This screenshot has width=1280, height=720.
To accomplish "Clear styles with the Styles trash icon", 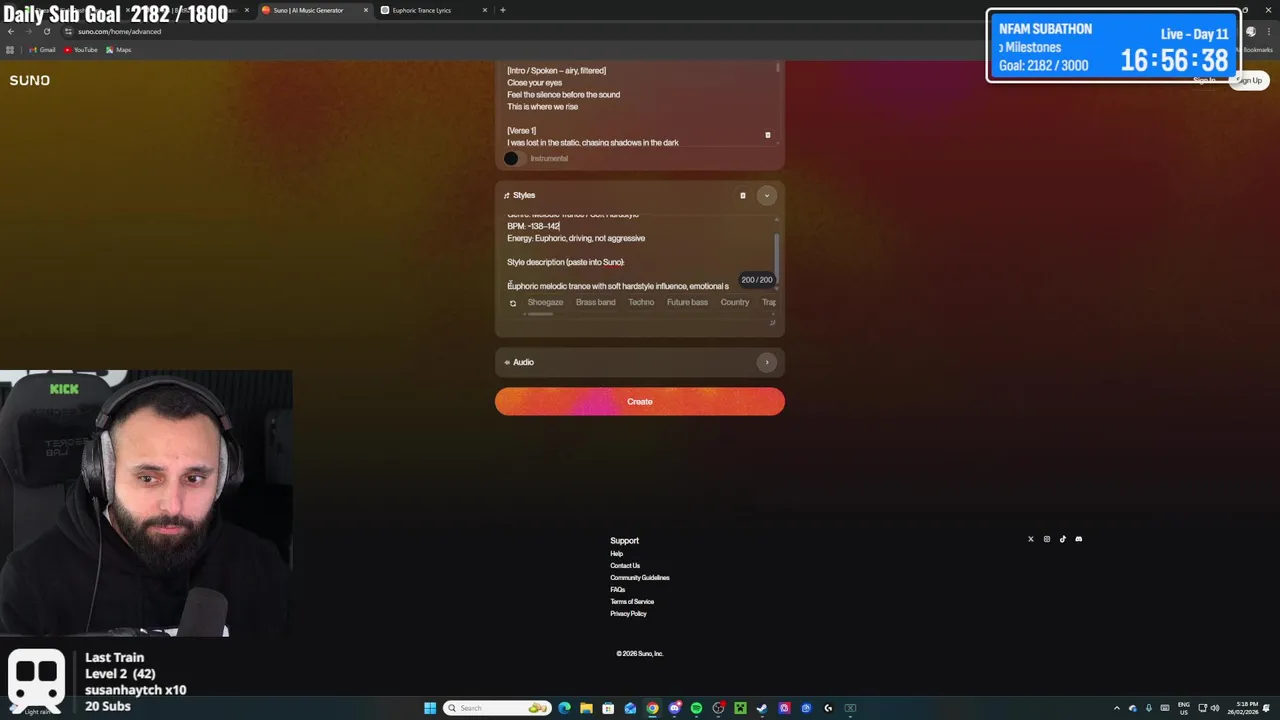I will (x=743, y=195).
